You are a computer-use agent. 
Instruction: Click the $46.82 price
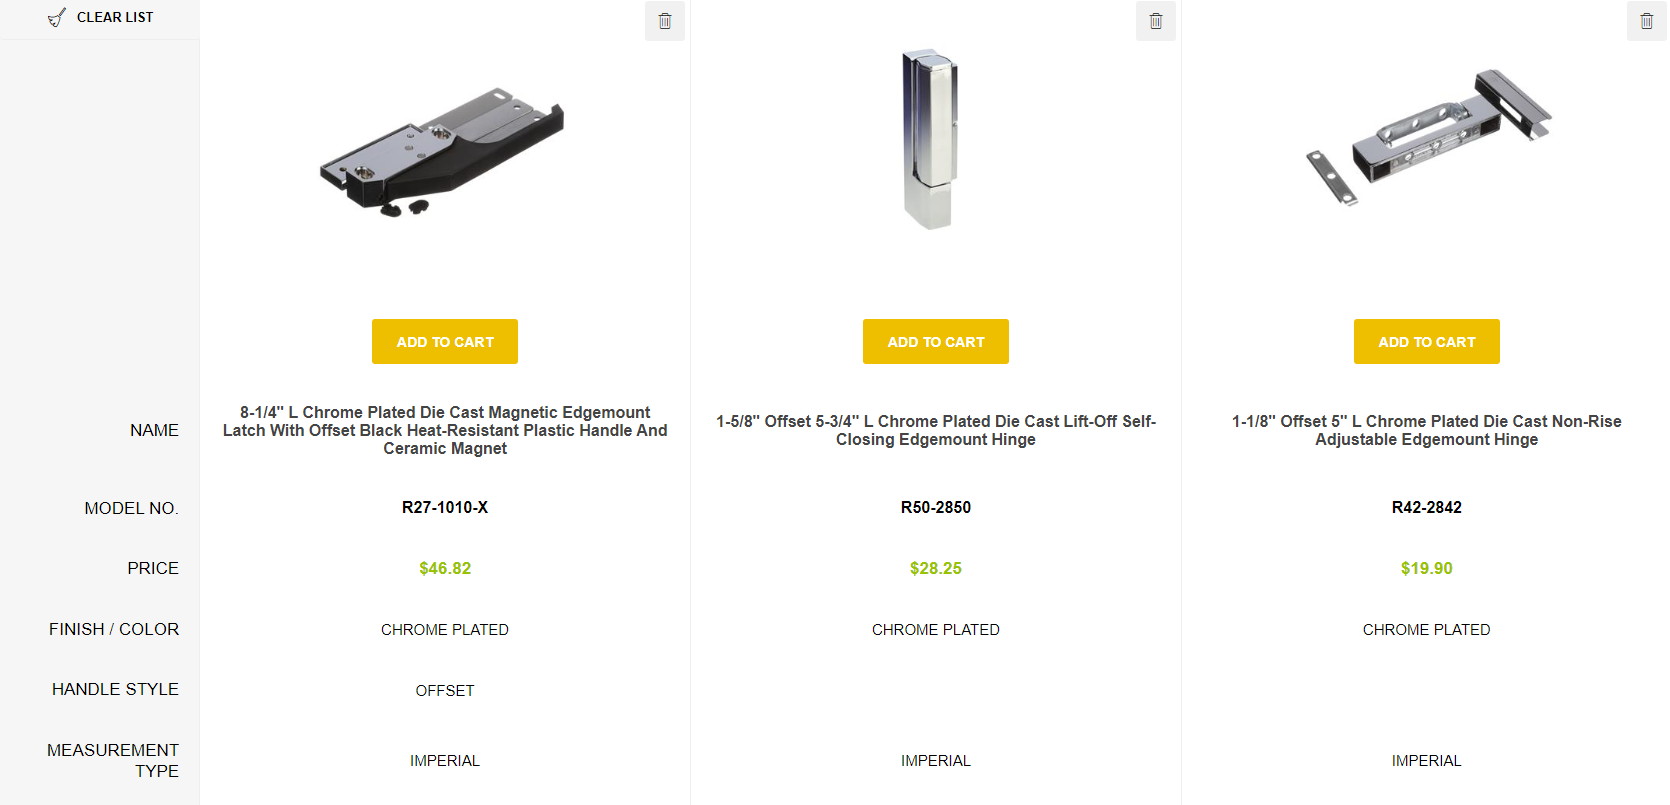point(445,568)
